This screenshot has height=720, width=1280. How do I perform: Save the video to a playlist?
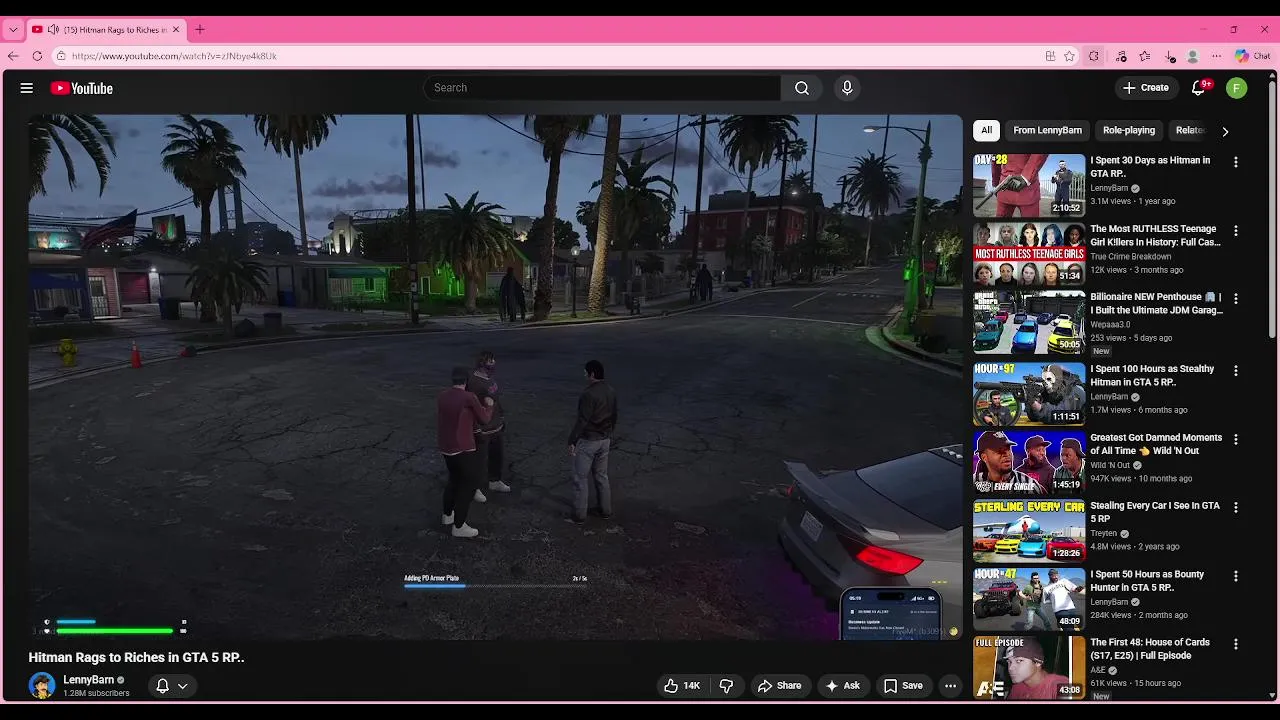[x=903, y=686]
